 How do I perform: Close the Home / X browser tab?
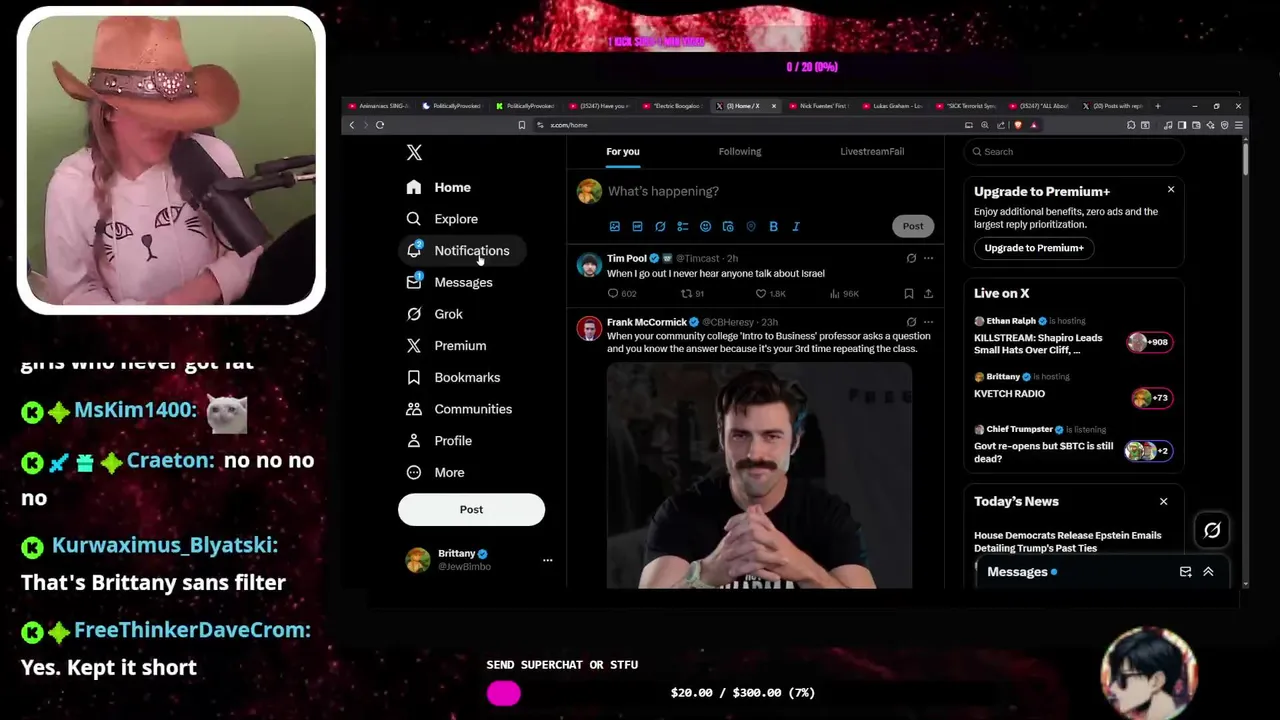(773, 106)
